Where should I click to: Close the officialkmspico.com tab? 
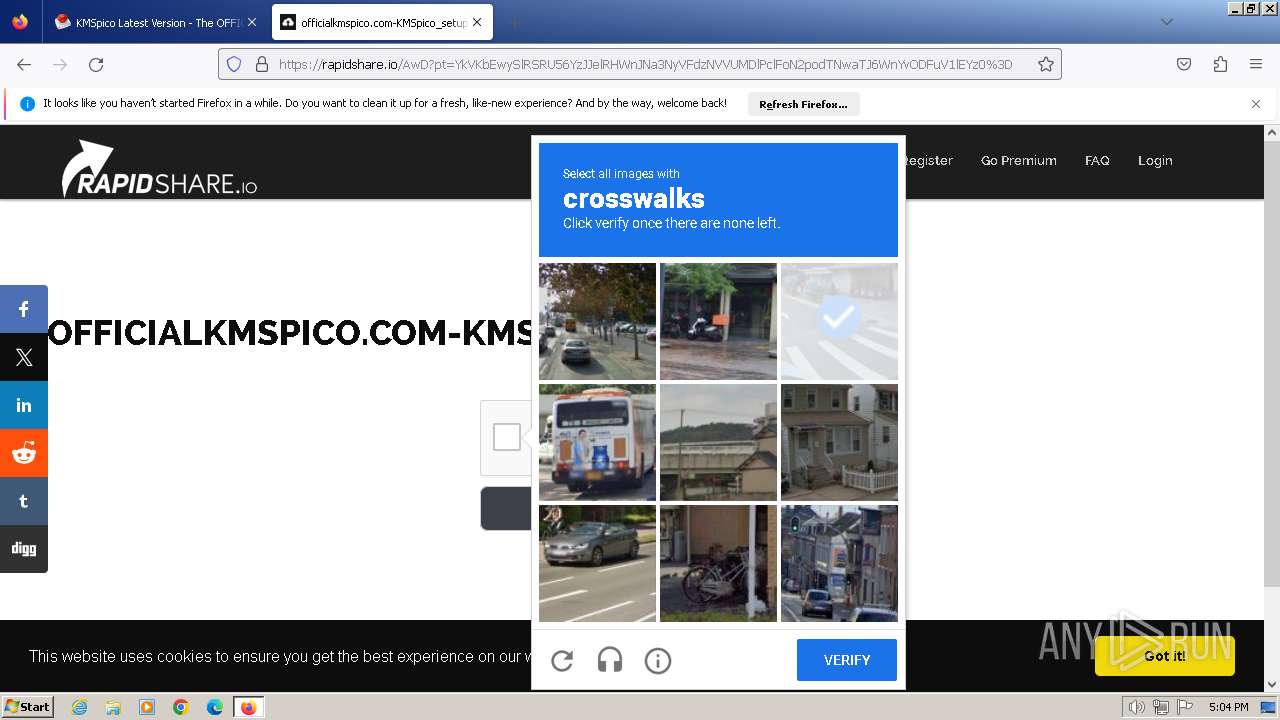(478, 22)
